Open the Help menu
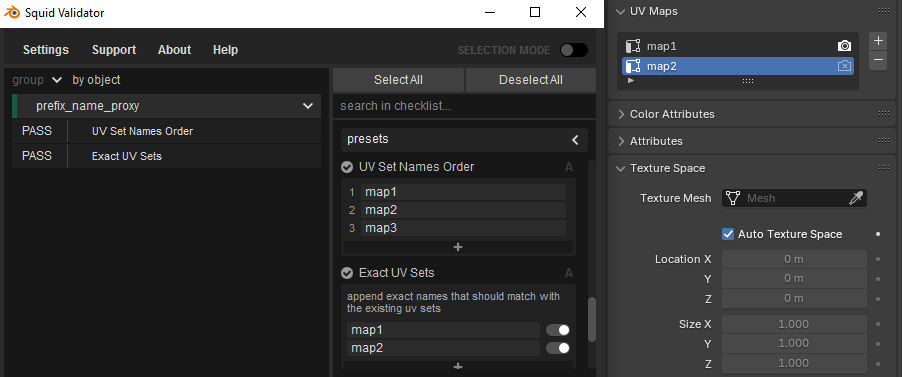 [226, 50]
